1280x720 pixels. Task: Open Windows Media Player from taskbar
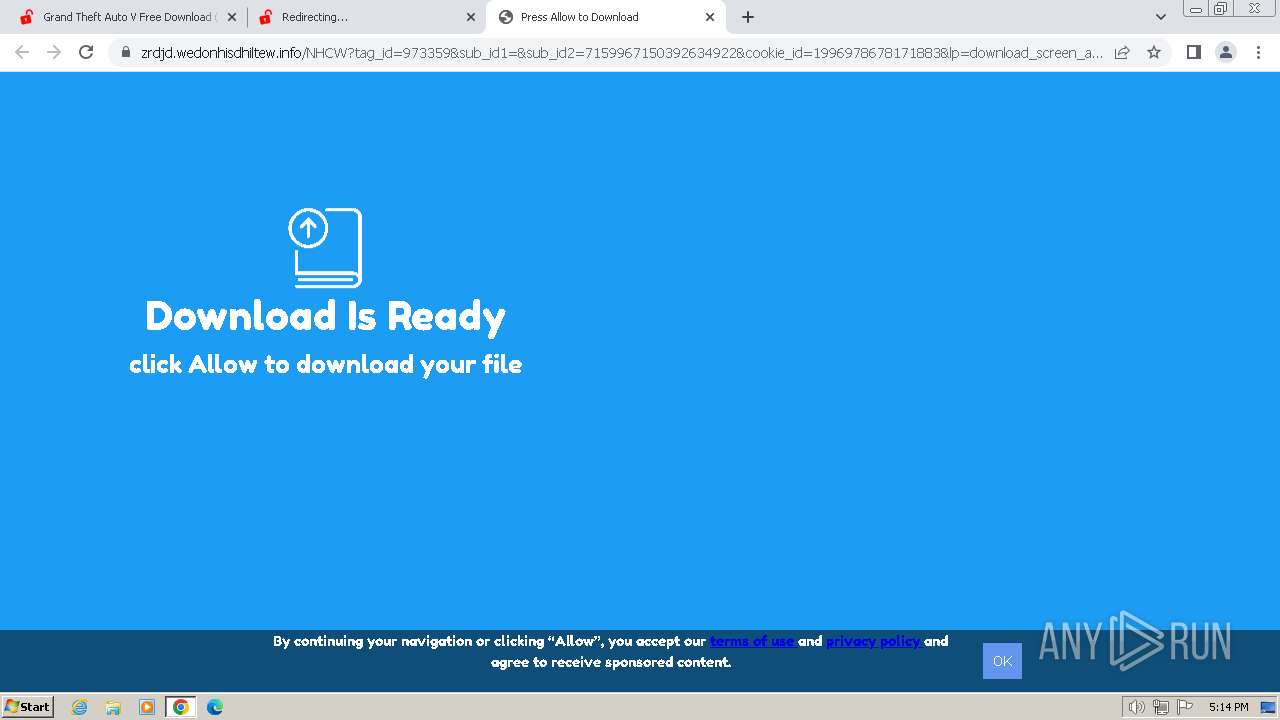[x=147, y=707]
